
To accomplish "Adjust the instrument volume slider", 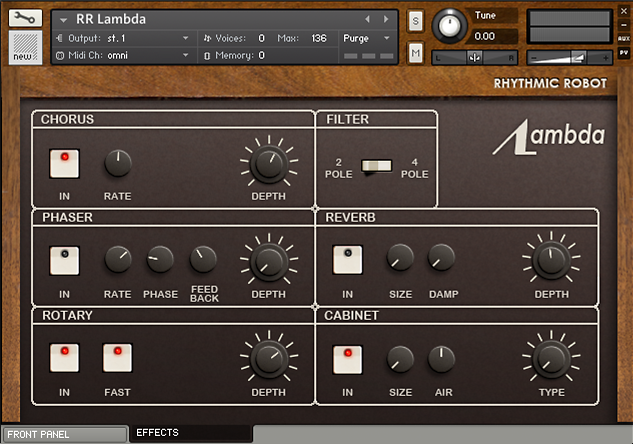I will pyautogui.click(x=570, y=58).
